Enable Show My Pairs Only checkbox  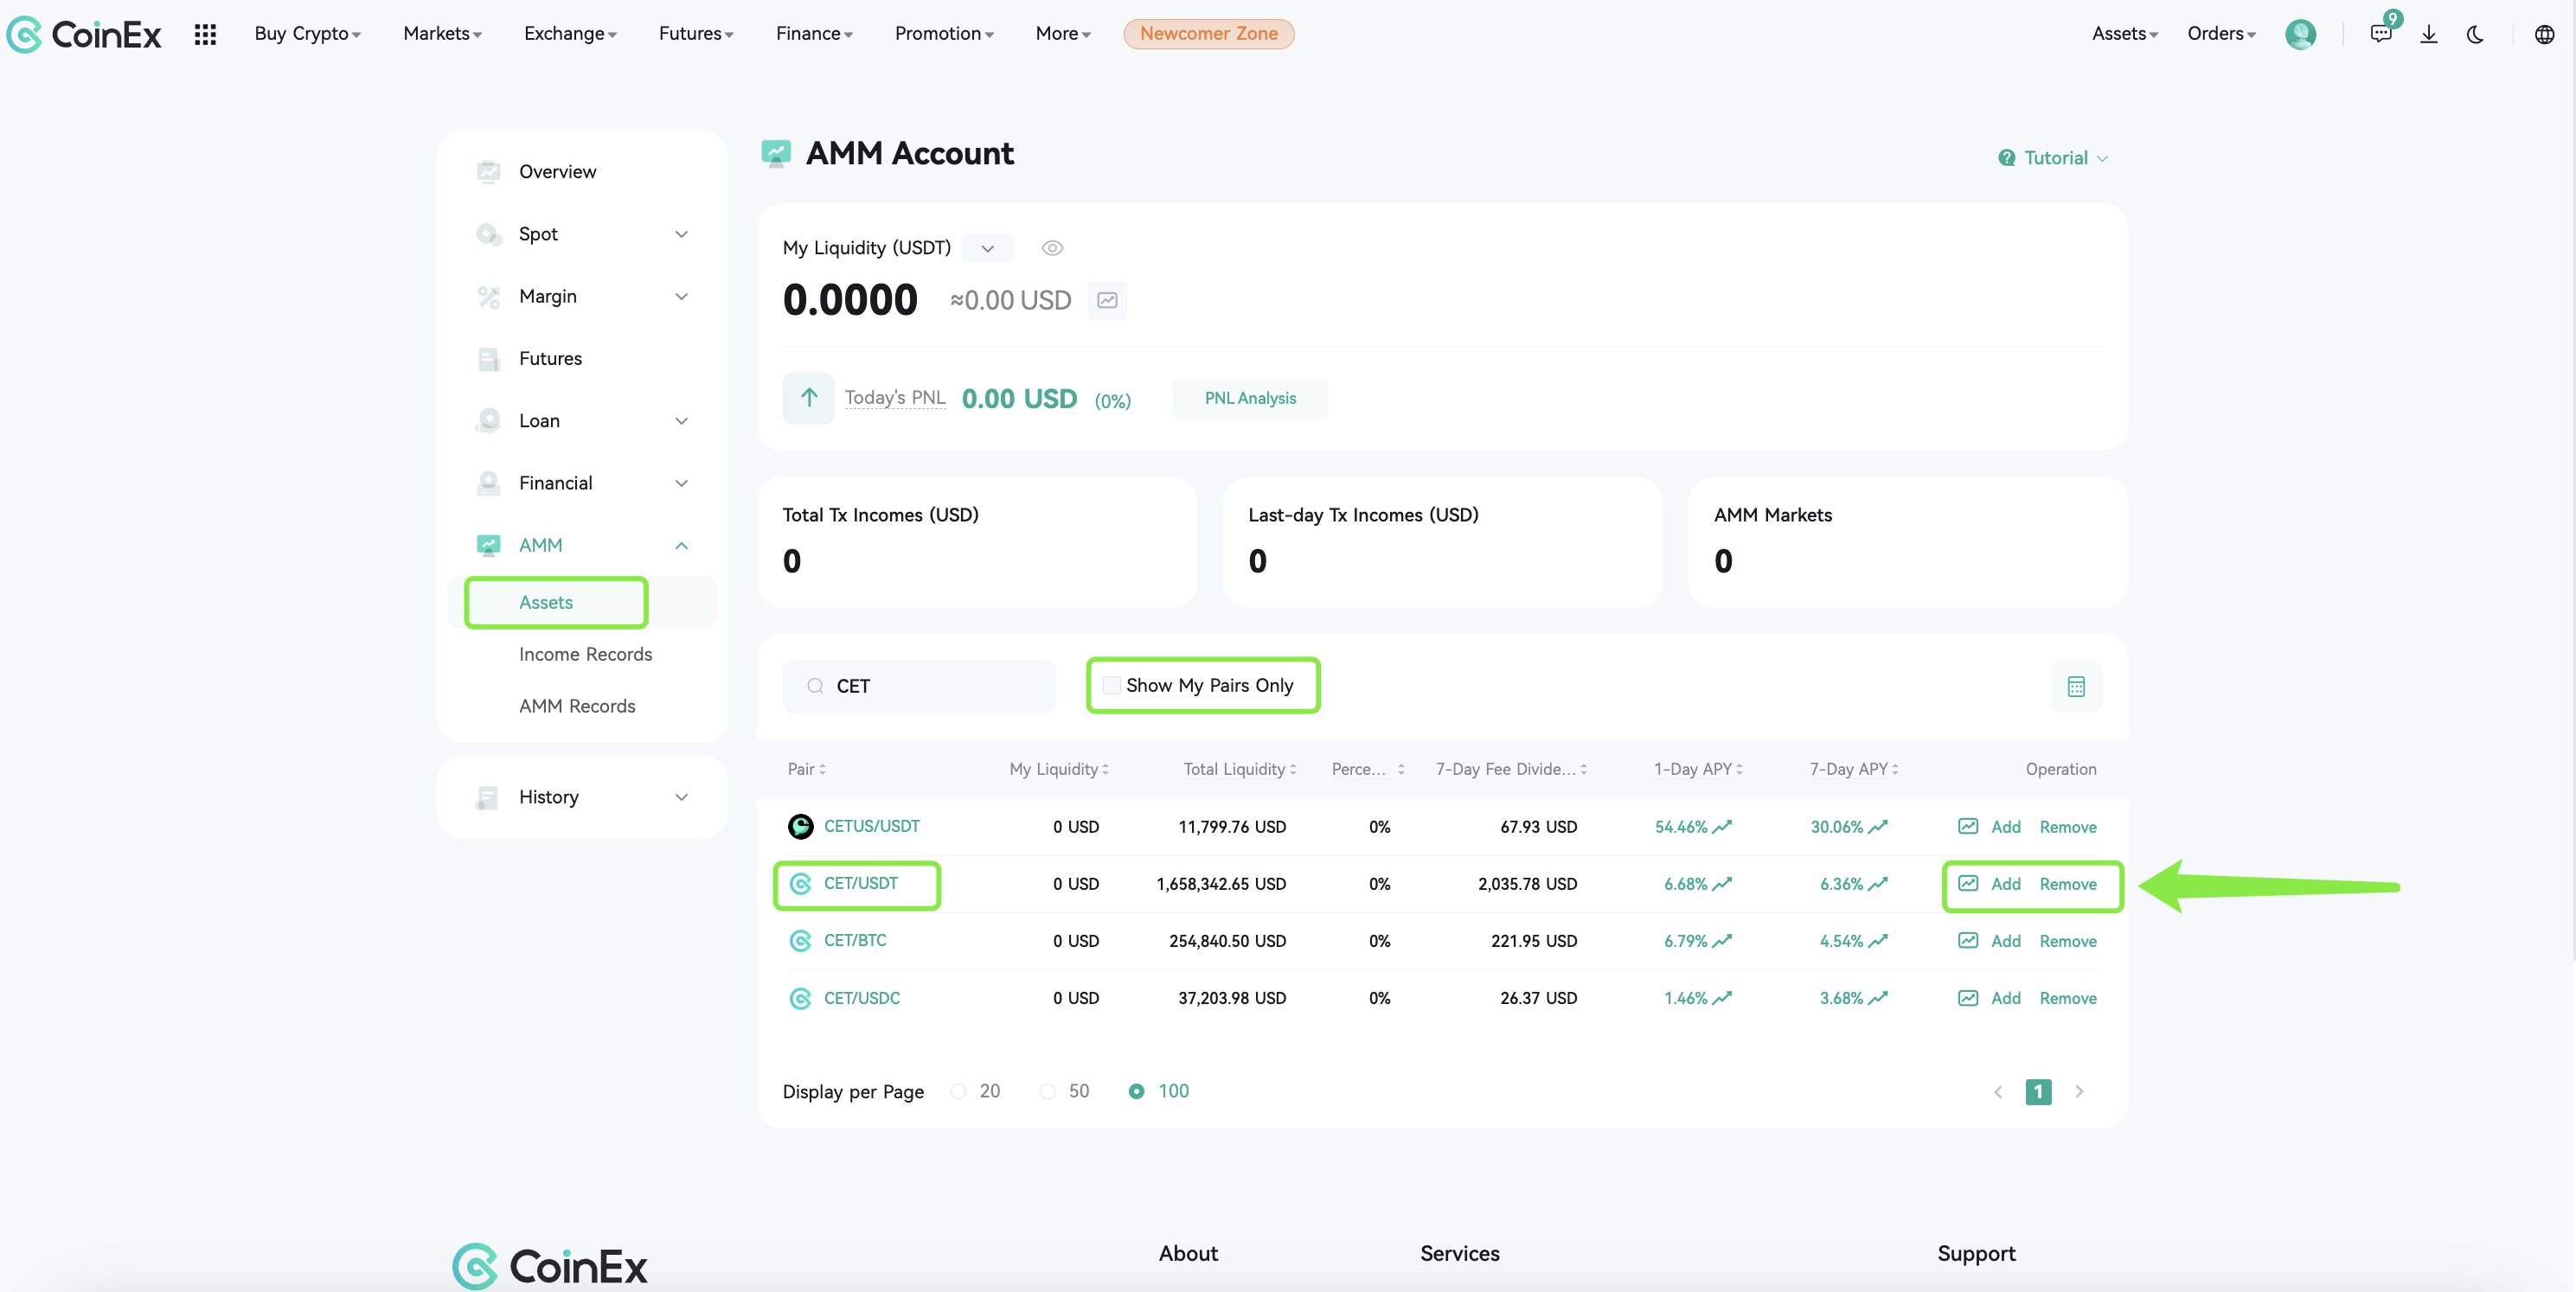point(1111,685)
